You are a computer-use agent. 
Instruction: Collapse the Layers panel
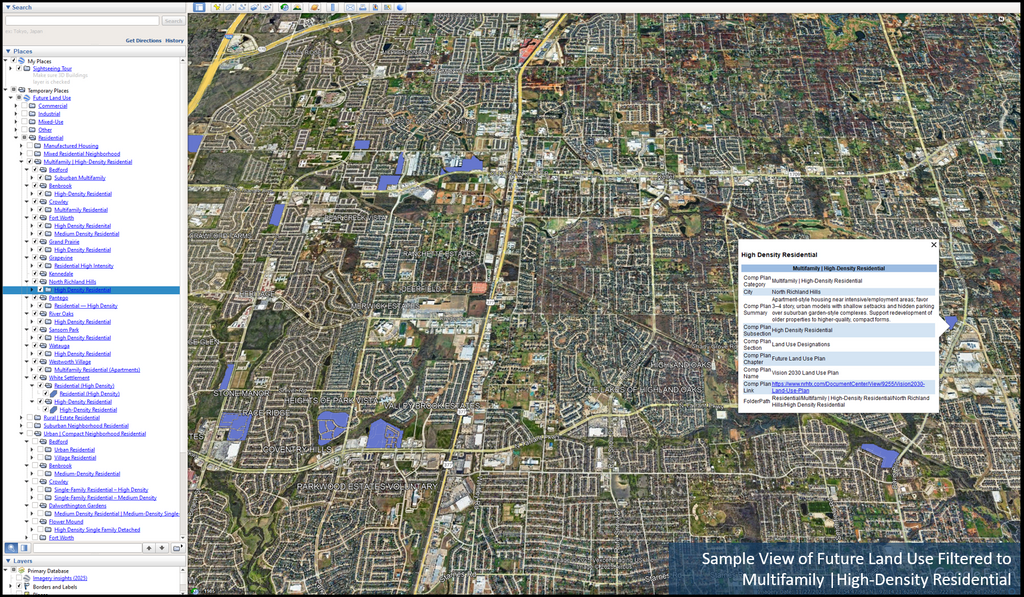(x=8, y=560)
